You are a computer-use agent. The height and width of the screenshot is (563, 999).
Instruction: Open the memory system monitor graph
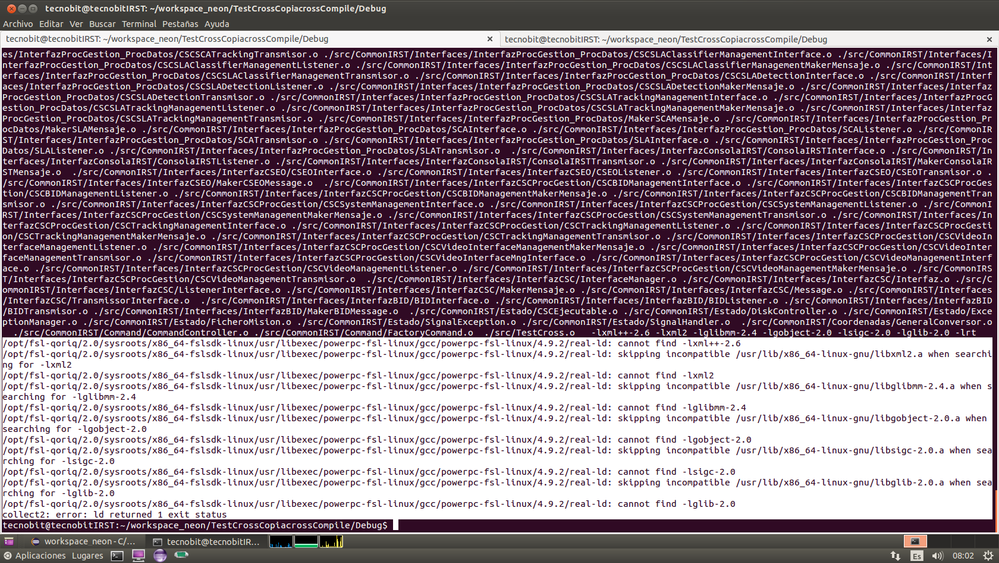pyautogui.click(x=306, y=541)
